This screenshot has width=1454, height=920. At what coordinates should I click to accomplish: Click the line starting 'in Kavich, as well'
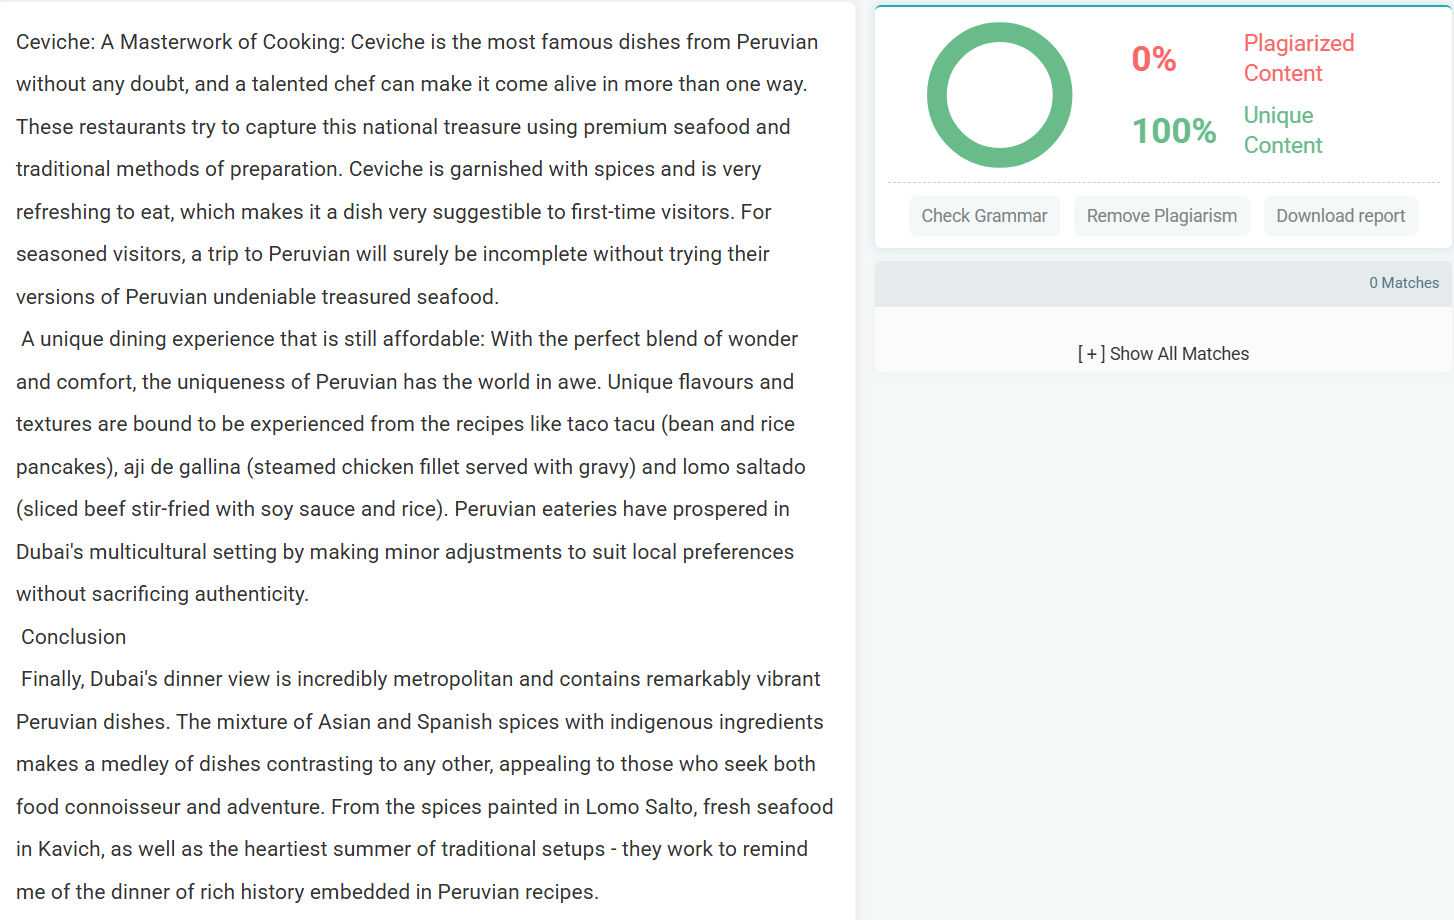[x=412, y=849]
